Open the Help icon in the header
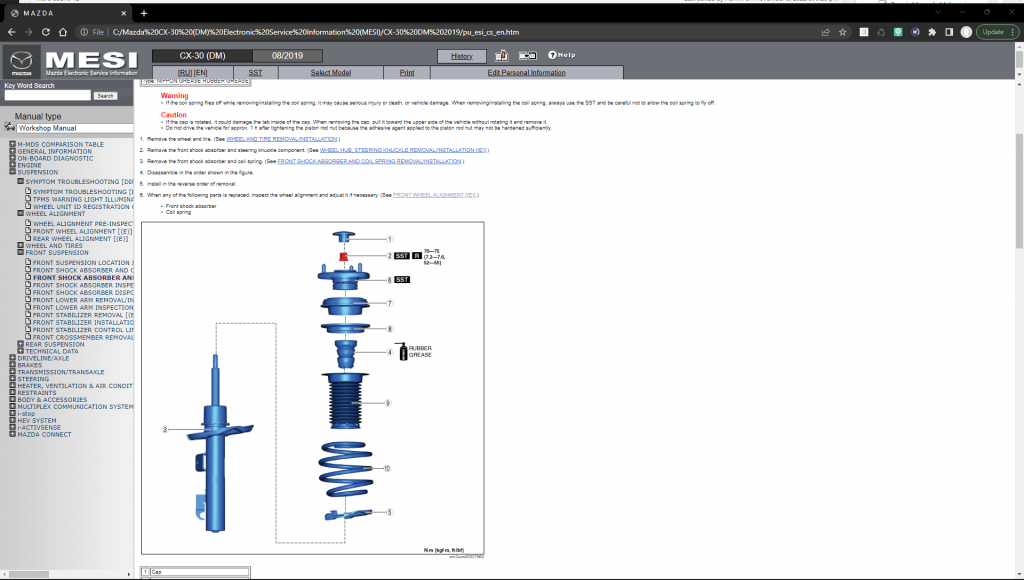Screen dimensions: 1024x580 [560, 55]
